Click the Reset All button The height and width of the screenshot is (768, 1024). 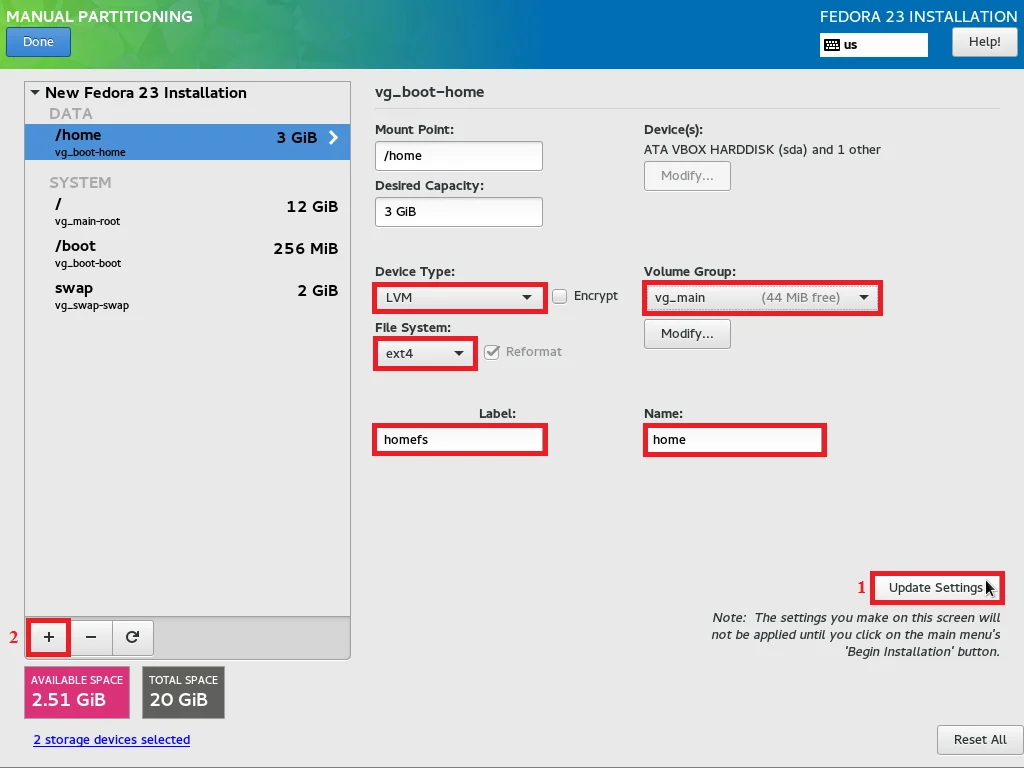pyautogui.click(x=980, y=740)
